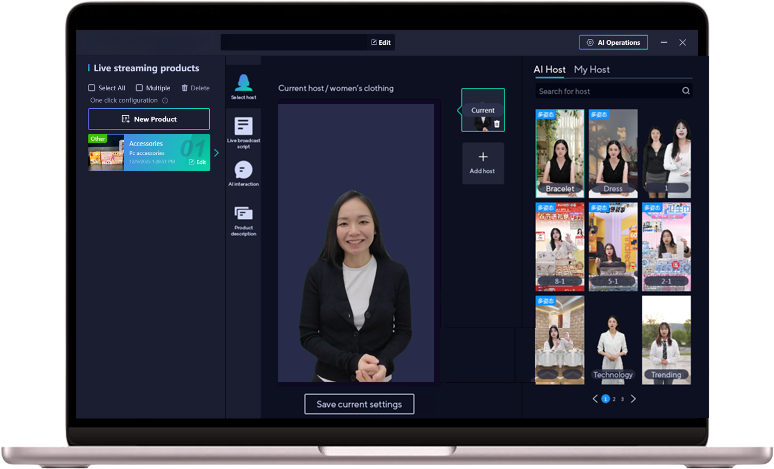Go to previous page of hosts
774x469 pixels.
click(595, 399)
